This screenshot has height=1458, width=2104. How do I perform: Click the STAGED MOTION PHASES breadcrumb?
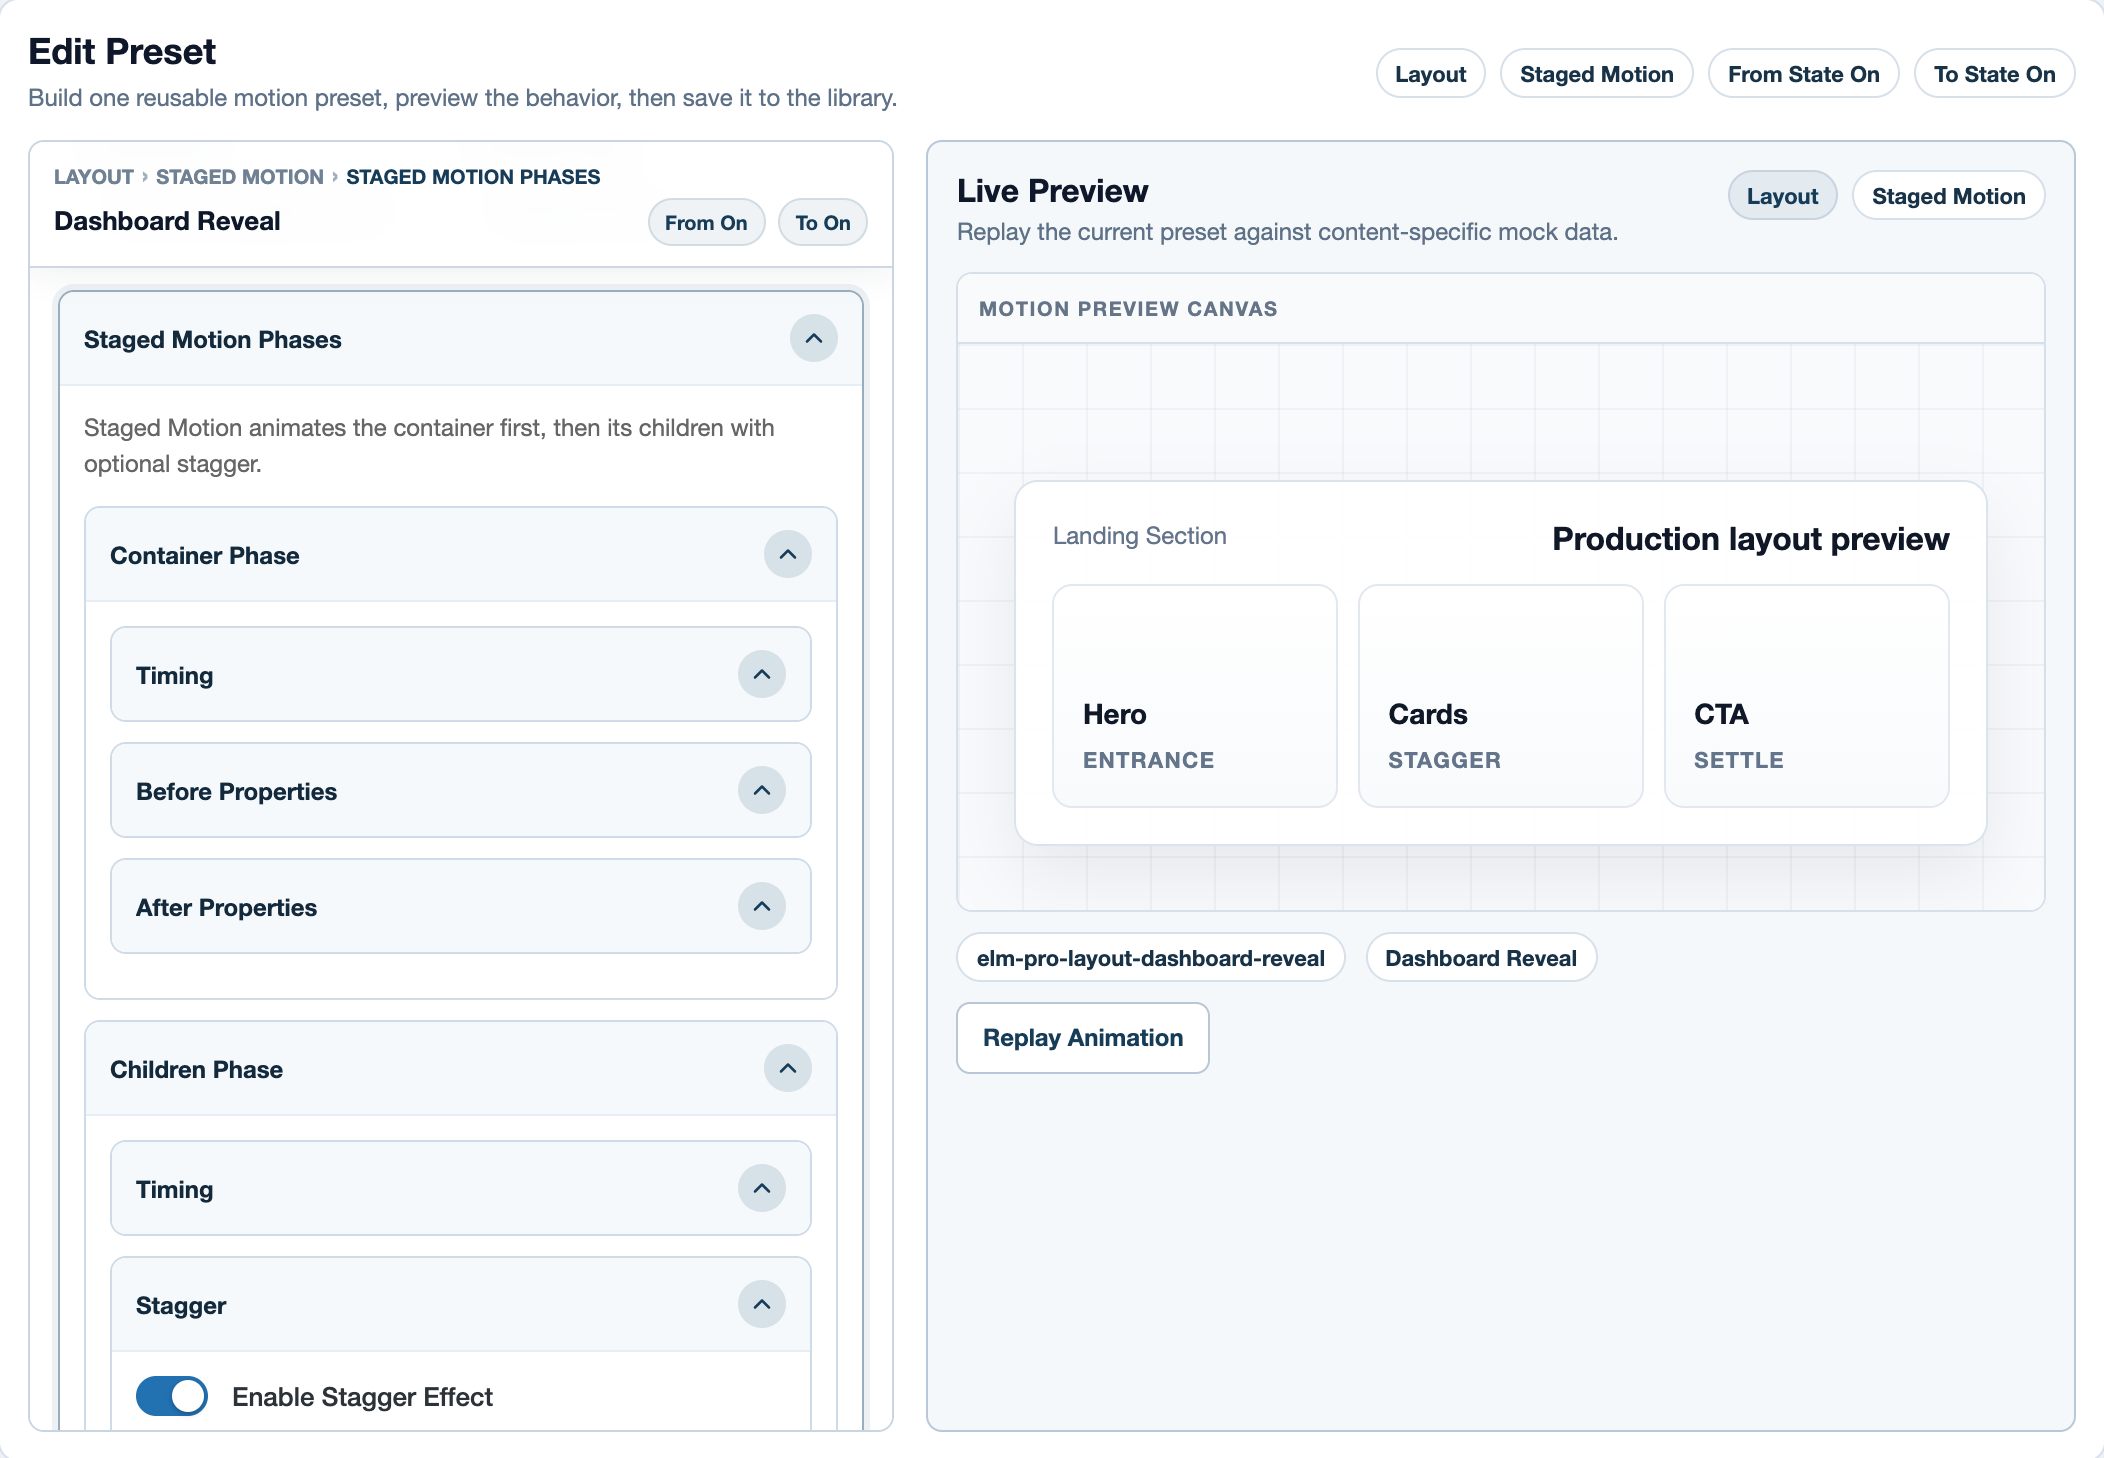coord(473,177)
